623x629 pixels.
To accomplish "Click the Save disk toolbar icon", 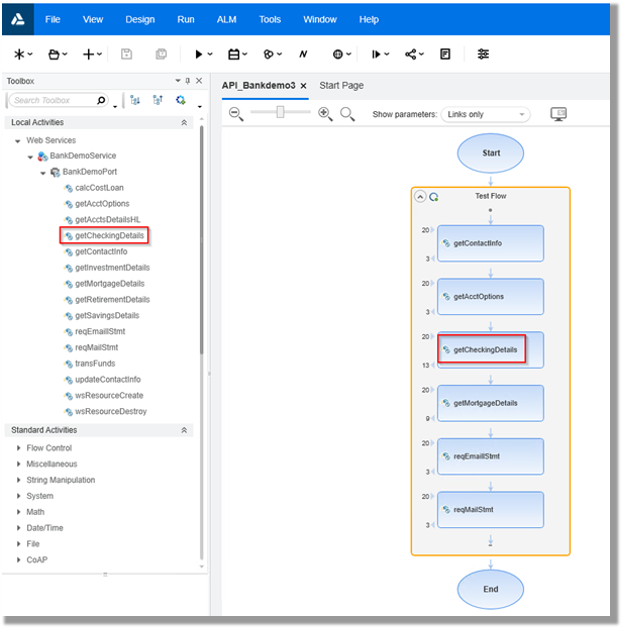I will coord(126,54).
